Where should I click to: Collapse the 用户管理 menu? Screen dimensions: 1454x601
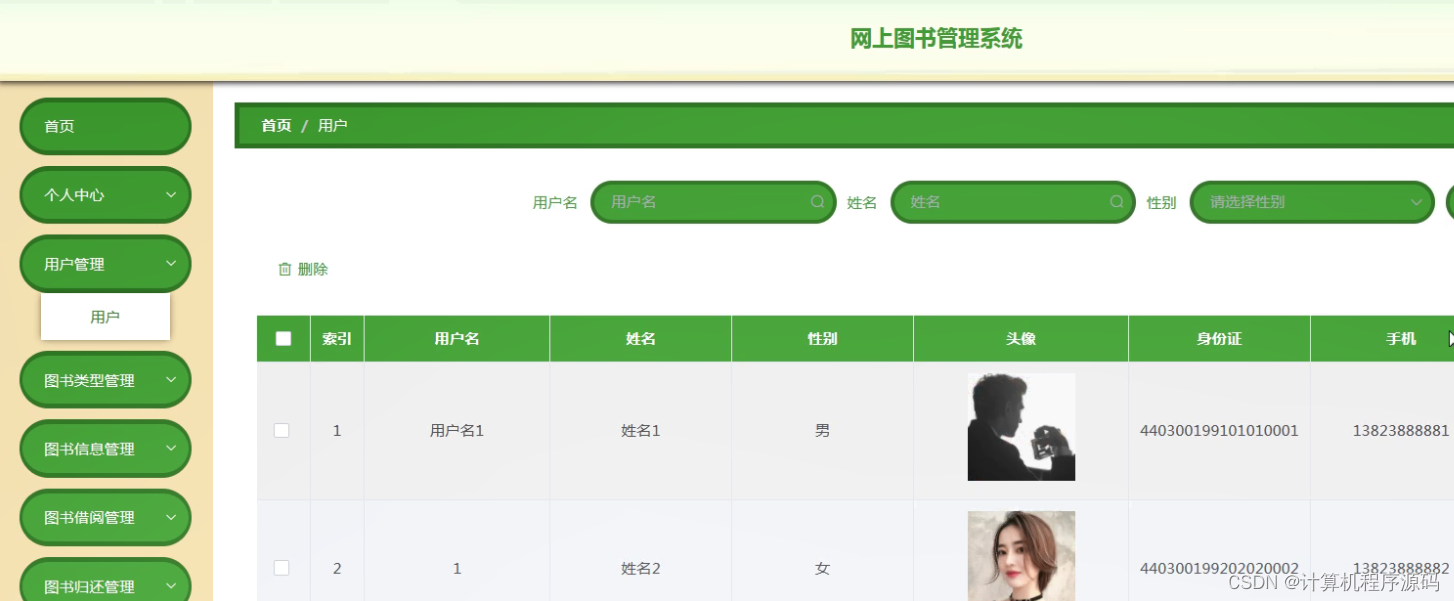[x=105, y=263]
